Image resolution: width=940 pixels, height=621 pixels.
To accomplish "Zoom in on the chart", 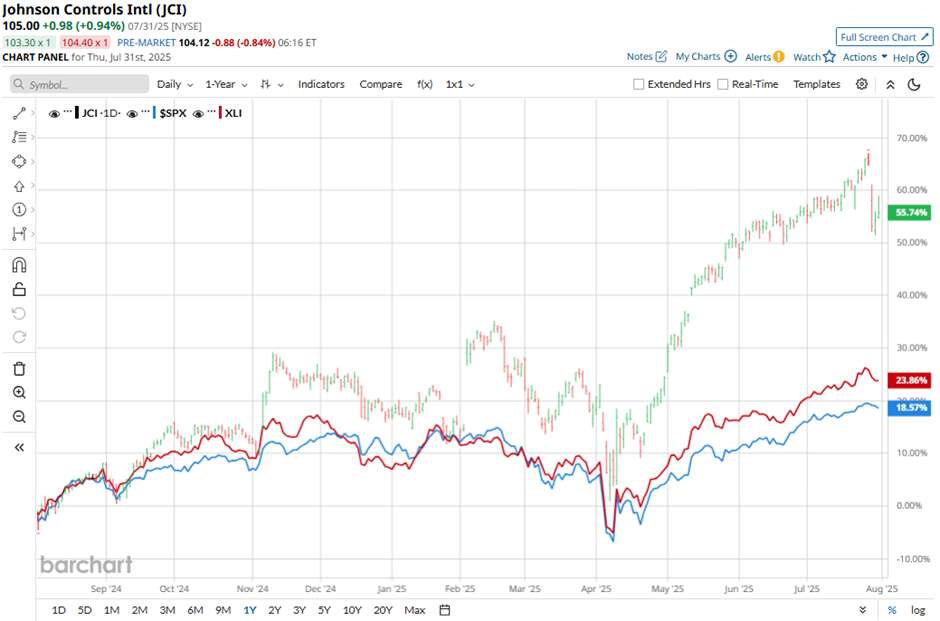I will [x=19, y=393].
